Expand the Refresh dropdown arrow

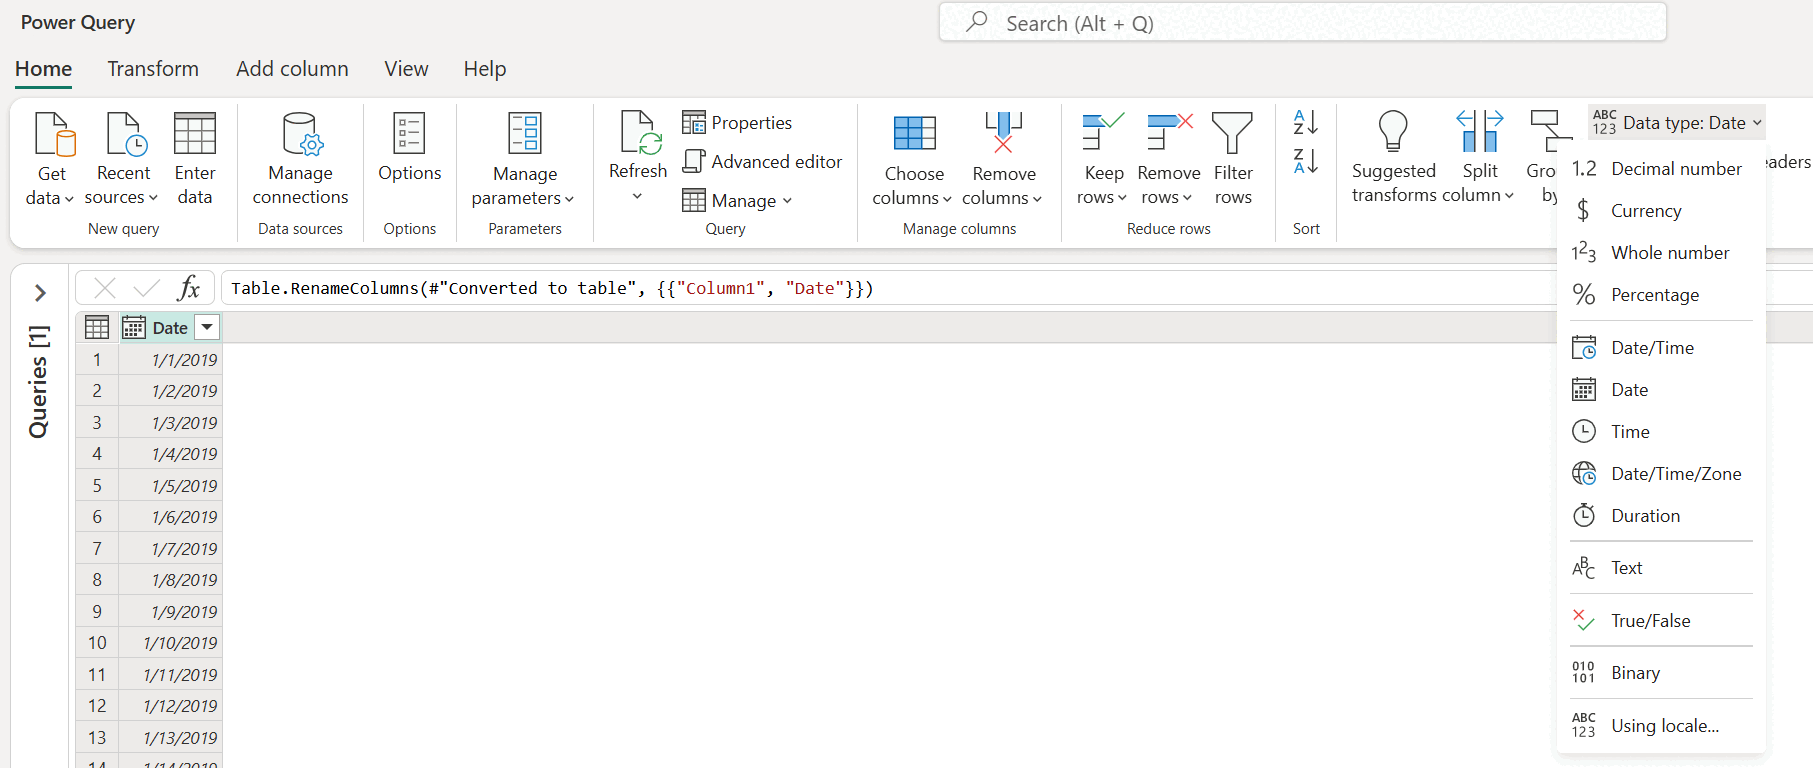click(x=637, y=196)
